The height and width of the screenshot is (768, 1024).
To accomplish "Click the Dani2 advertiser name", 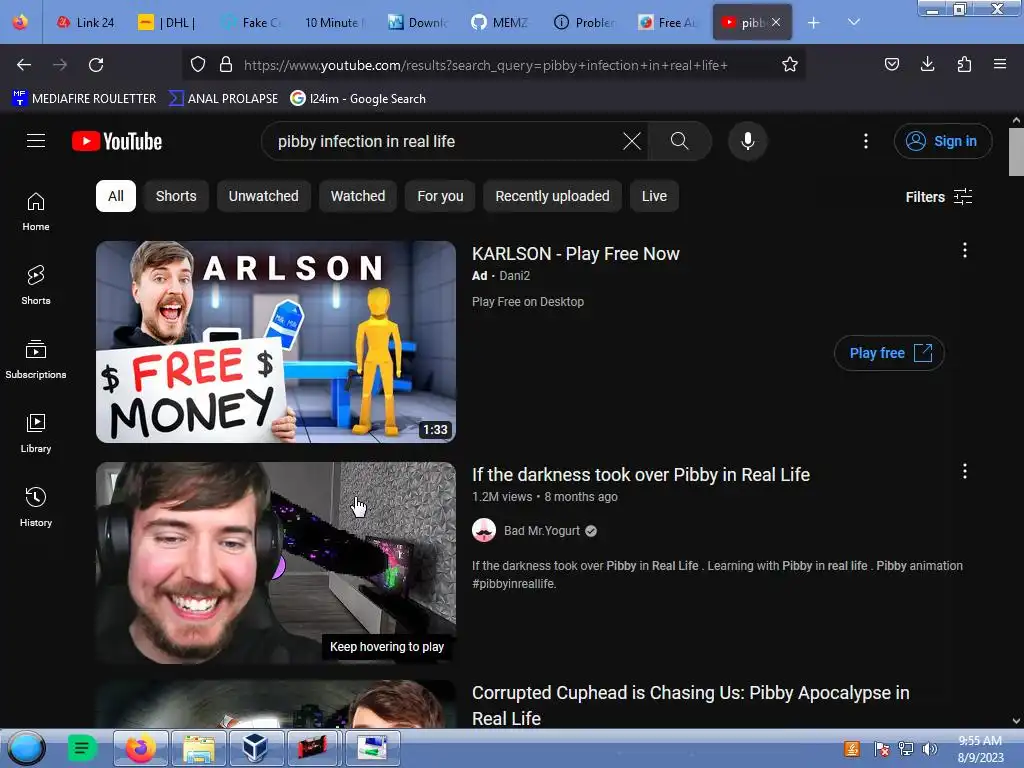I will 515,276.
